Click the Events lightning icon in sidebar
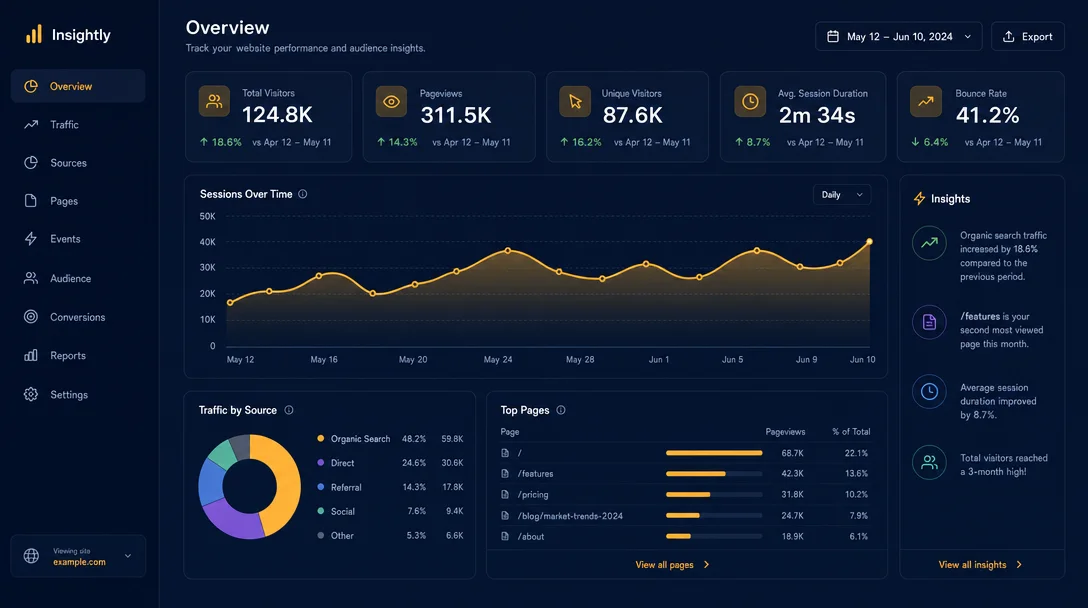1088x608 pixels. click(31, 239)
